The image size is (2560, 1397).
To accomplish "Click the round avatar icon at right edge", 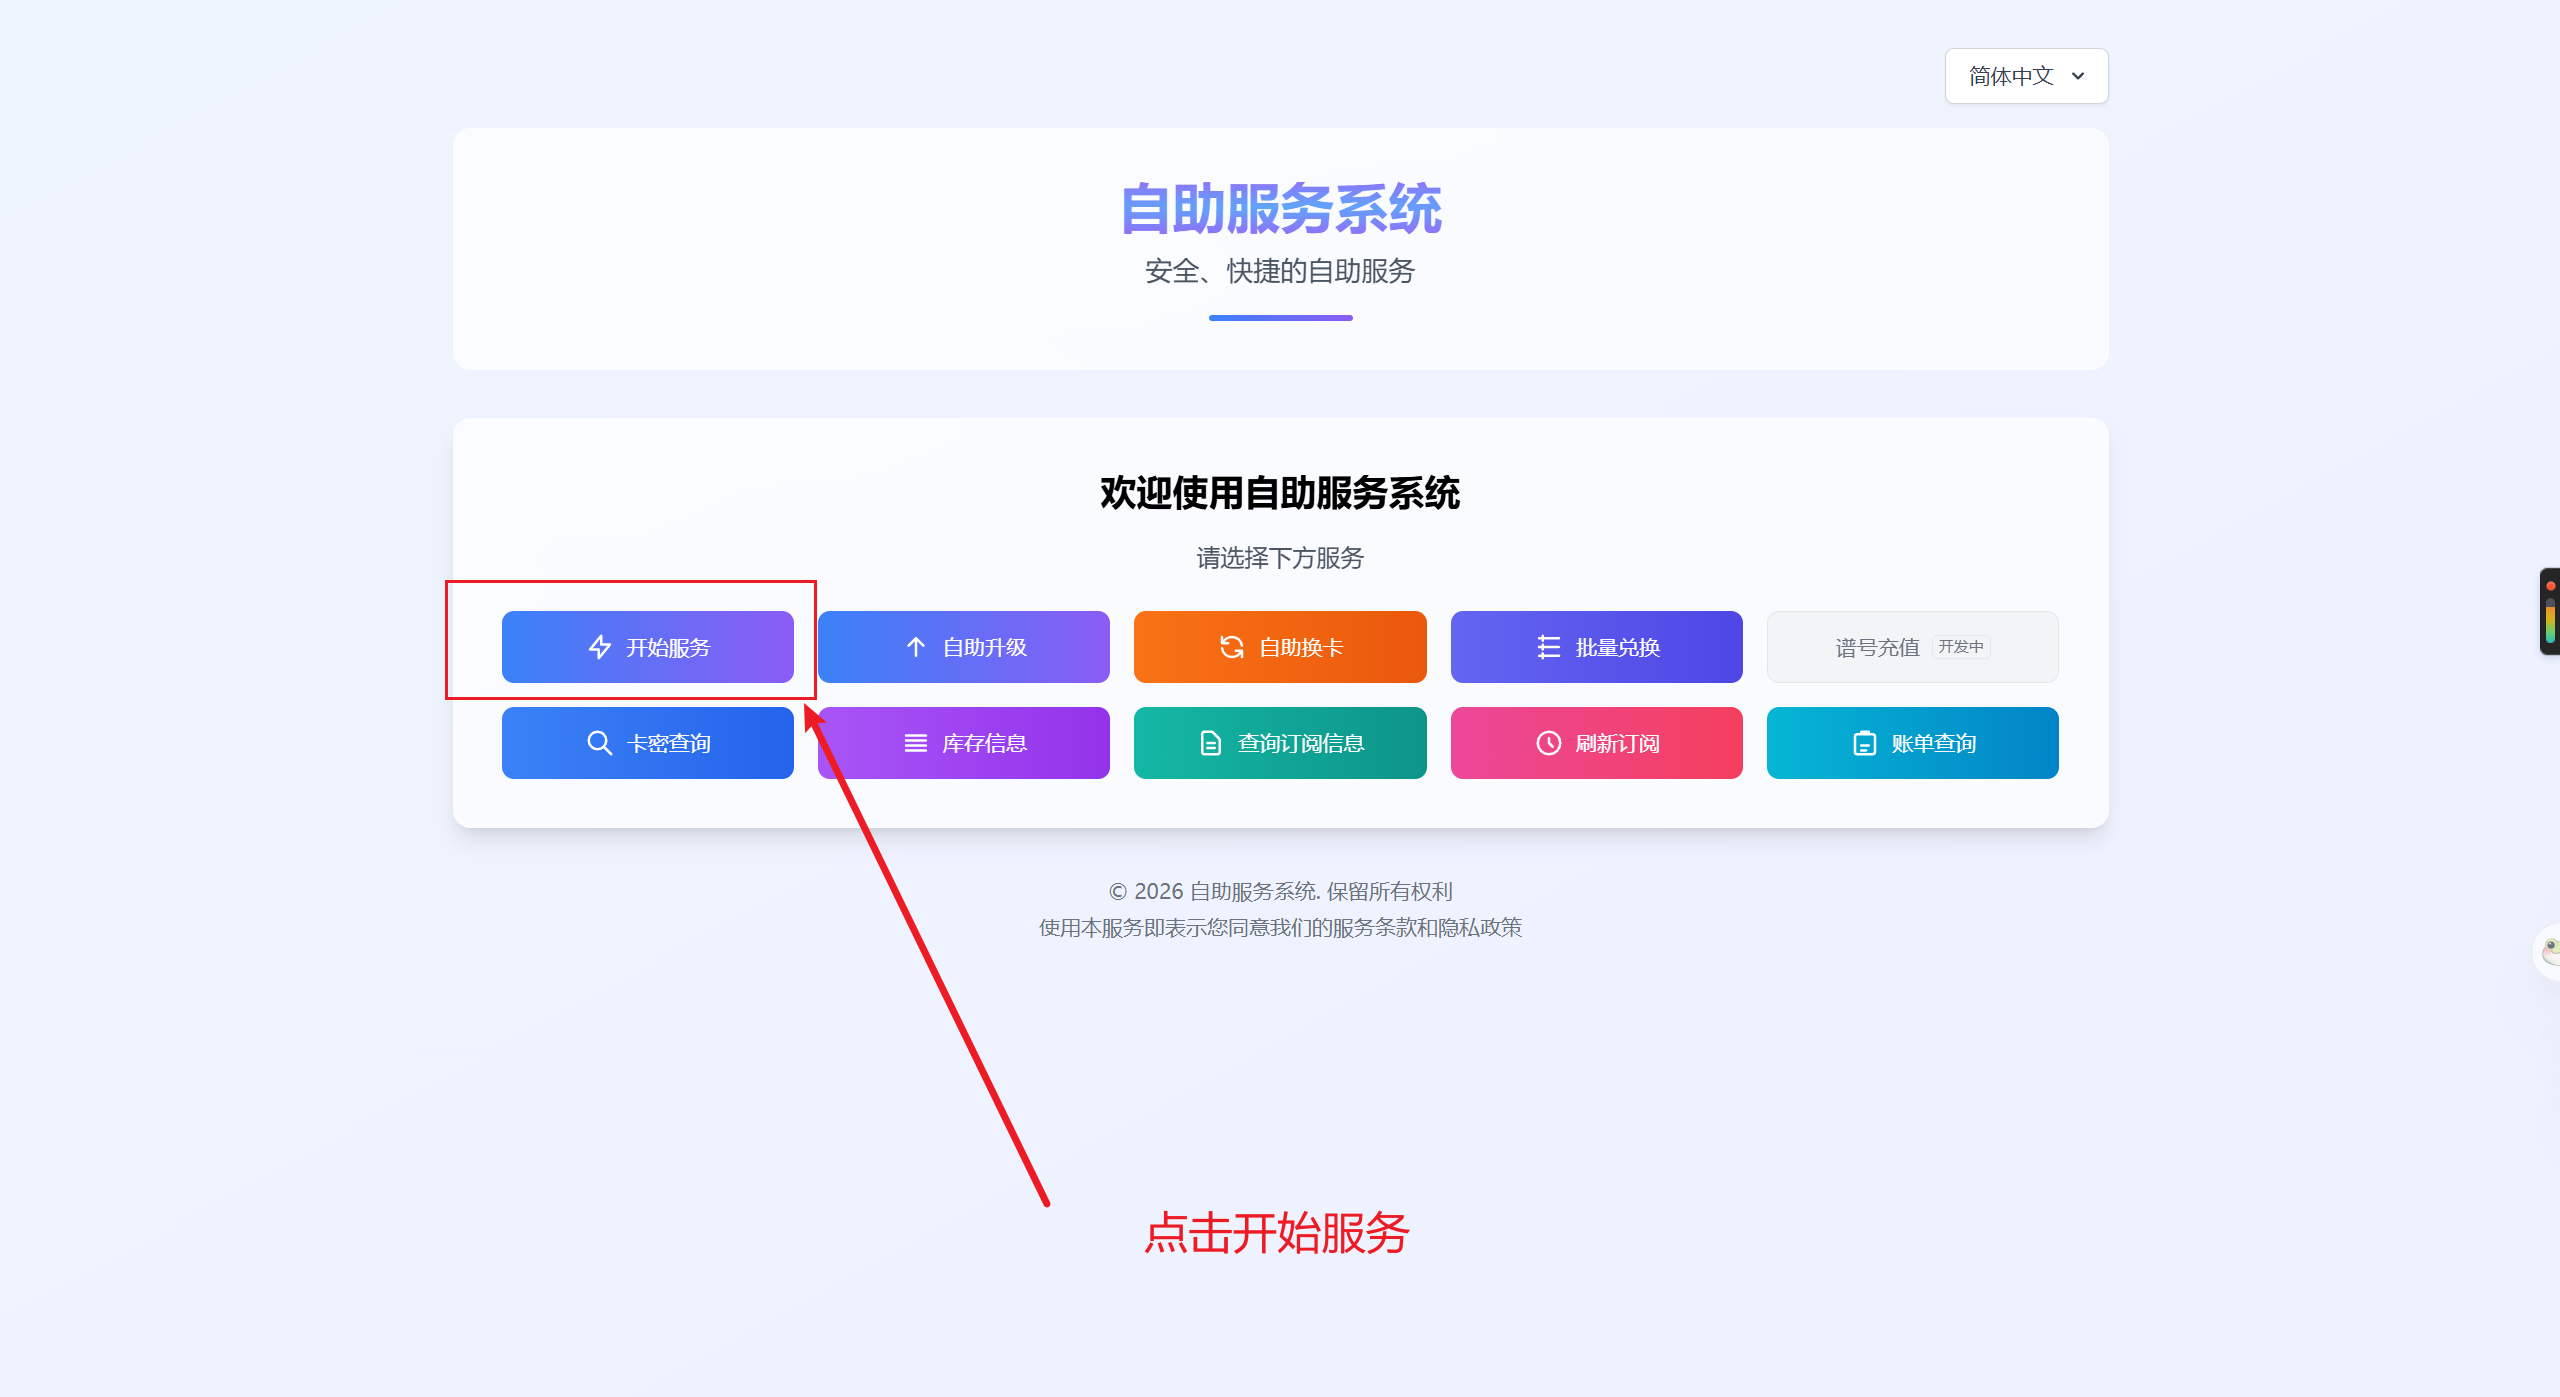I will pos(2550,951).
